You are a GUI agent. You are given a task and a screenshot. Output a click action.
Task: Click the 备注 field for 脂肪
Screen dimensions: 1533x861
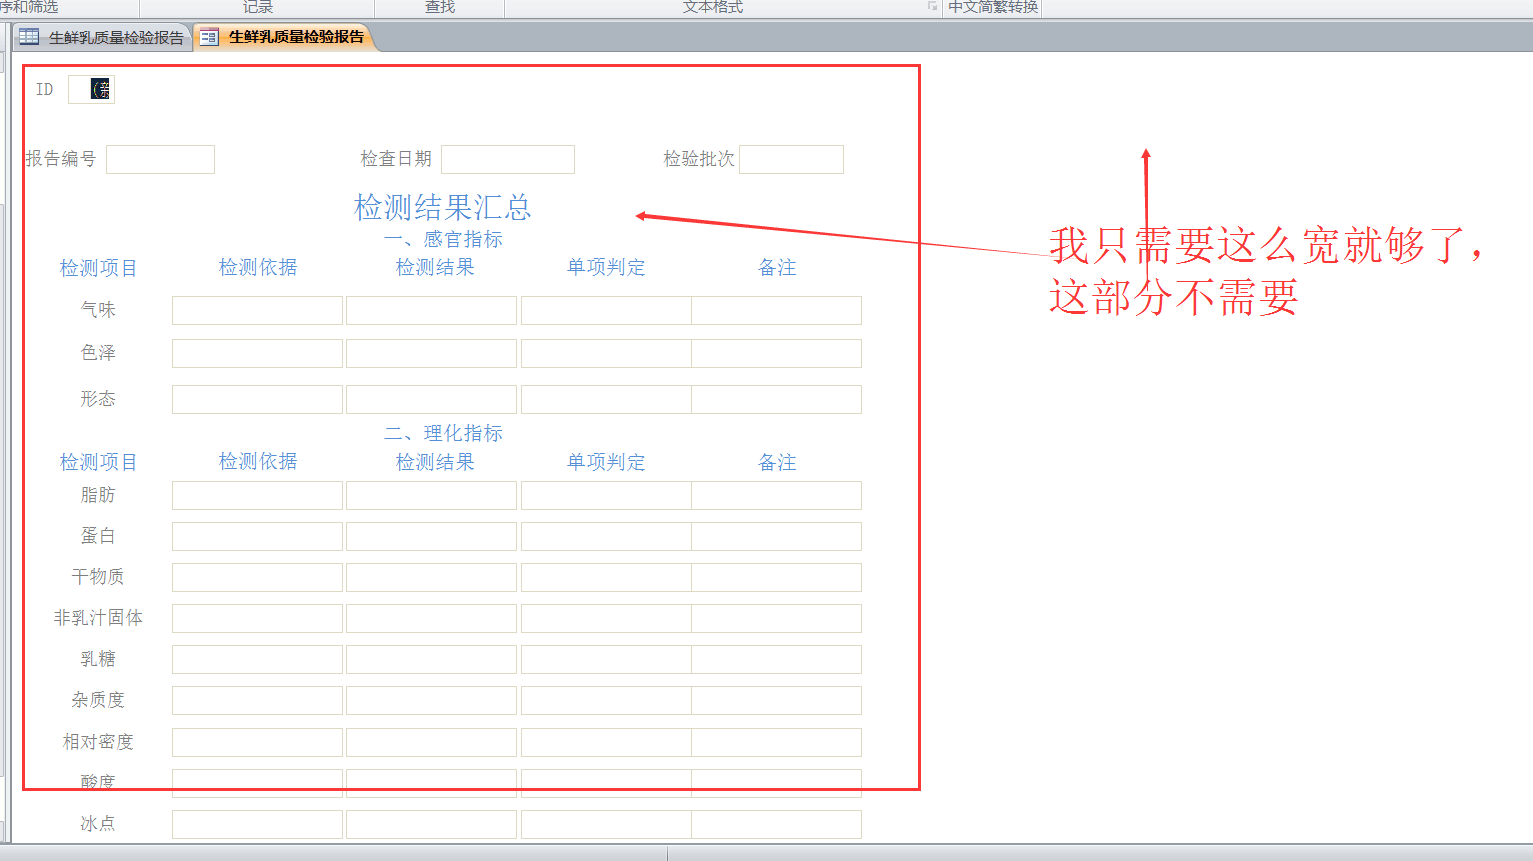(x=776, y=495)
